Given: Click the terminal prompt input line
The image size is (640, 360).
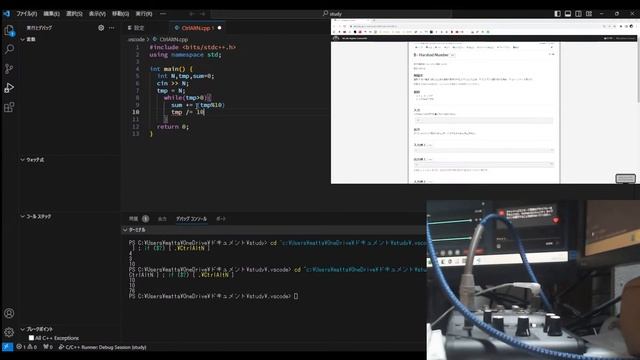Looking at the screenshot, I should click(x=214, y=296).
